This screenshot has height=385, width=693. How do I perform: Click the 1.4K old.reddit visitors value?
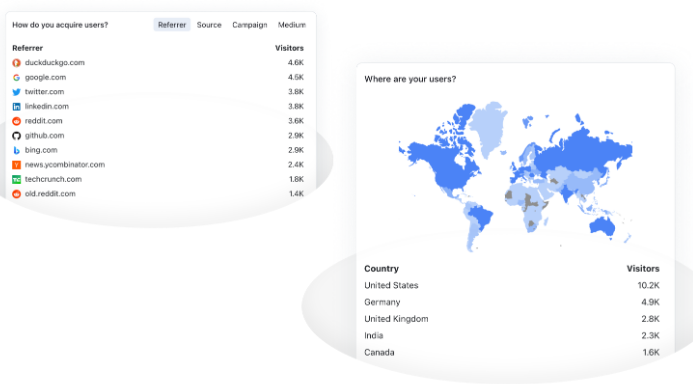click(x=296, y=194)
